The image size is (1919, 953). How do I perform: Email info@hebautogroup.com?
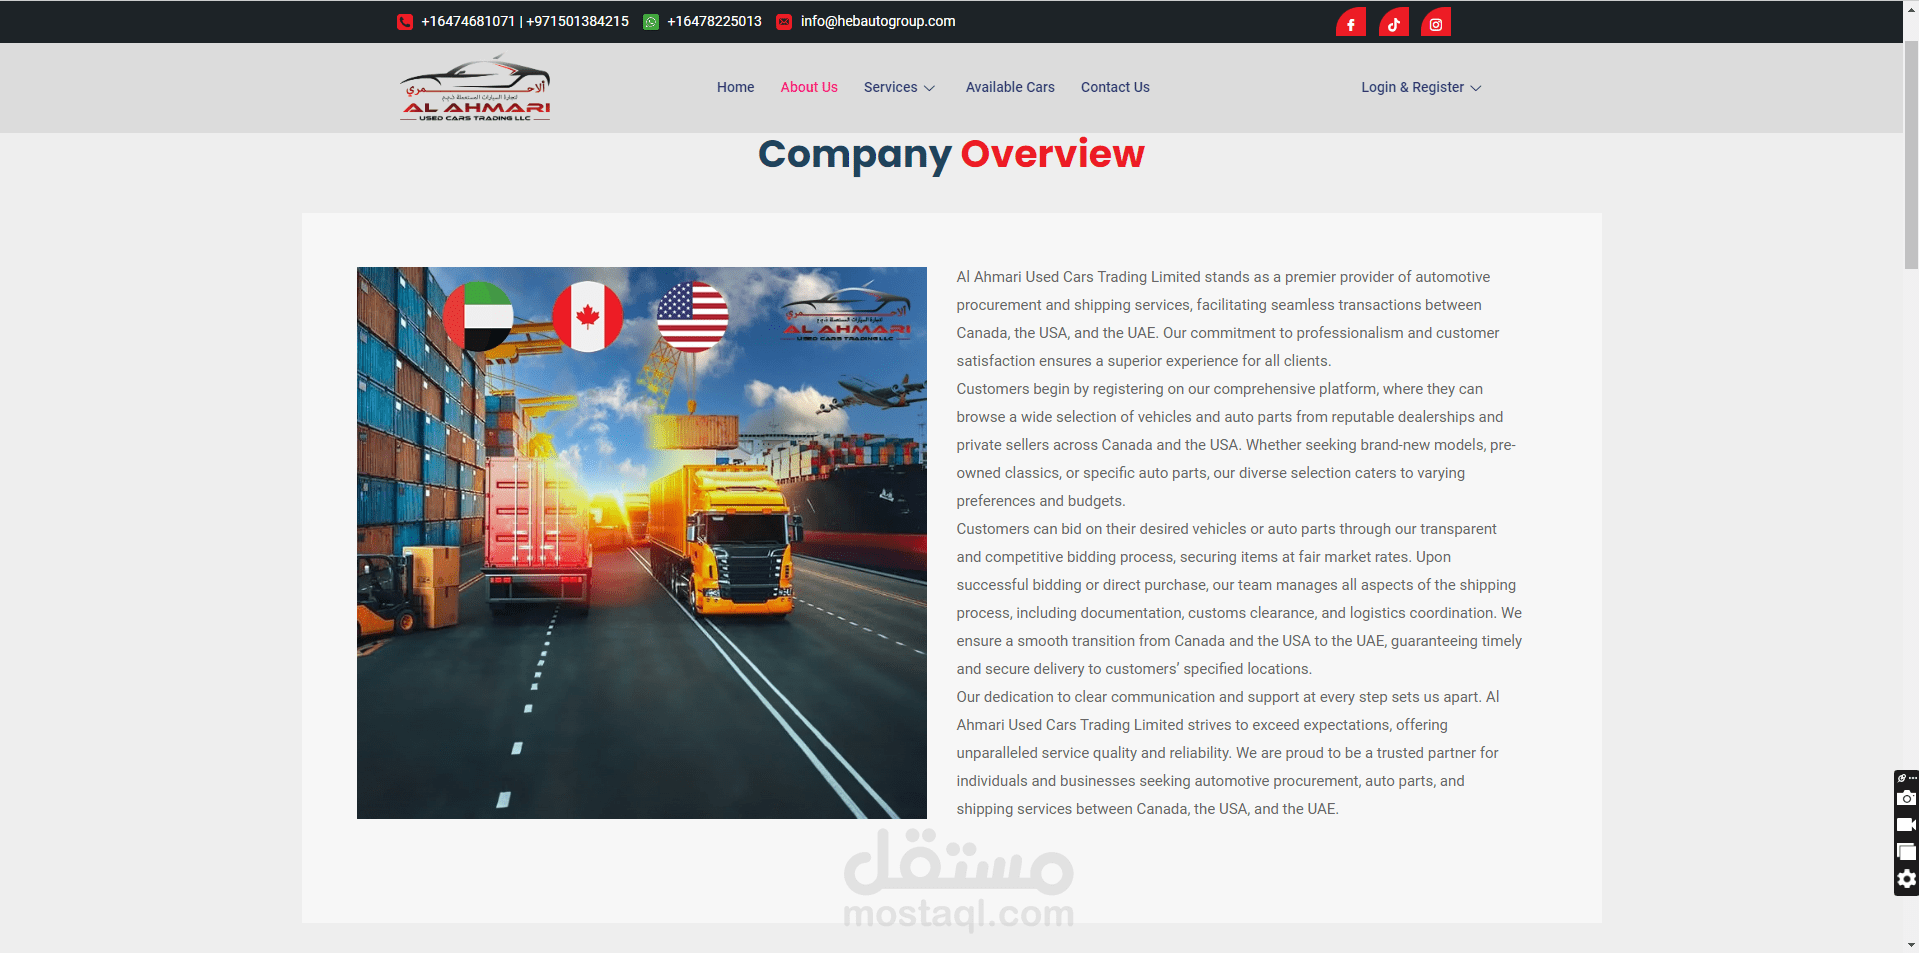(878, 21)
